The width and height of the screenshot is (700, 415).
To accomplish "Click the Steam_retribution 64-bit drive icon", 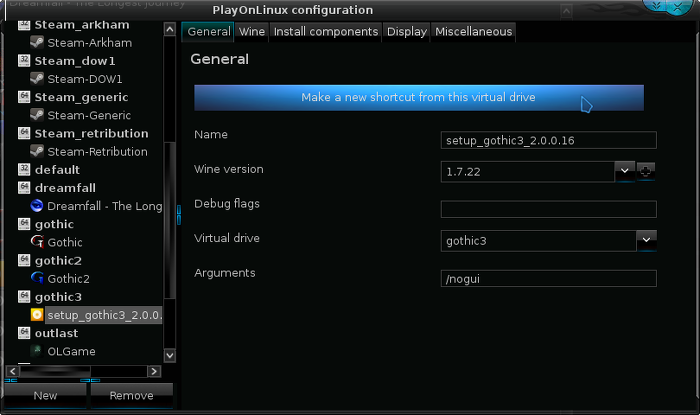I will click(x=24, y=133).
